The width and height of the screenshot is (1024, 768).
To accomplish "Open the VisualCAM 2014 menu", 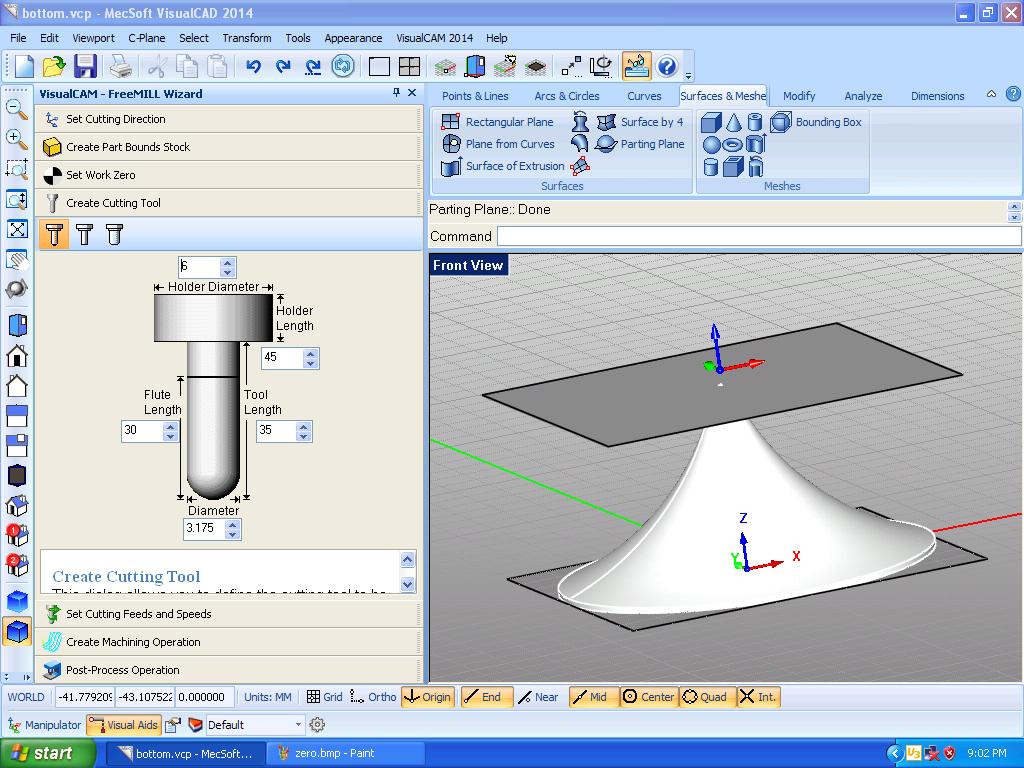I will point(434,38).
